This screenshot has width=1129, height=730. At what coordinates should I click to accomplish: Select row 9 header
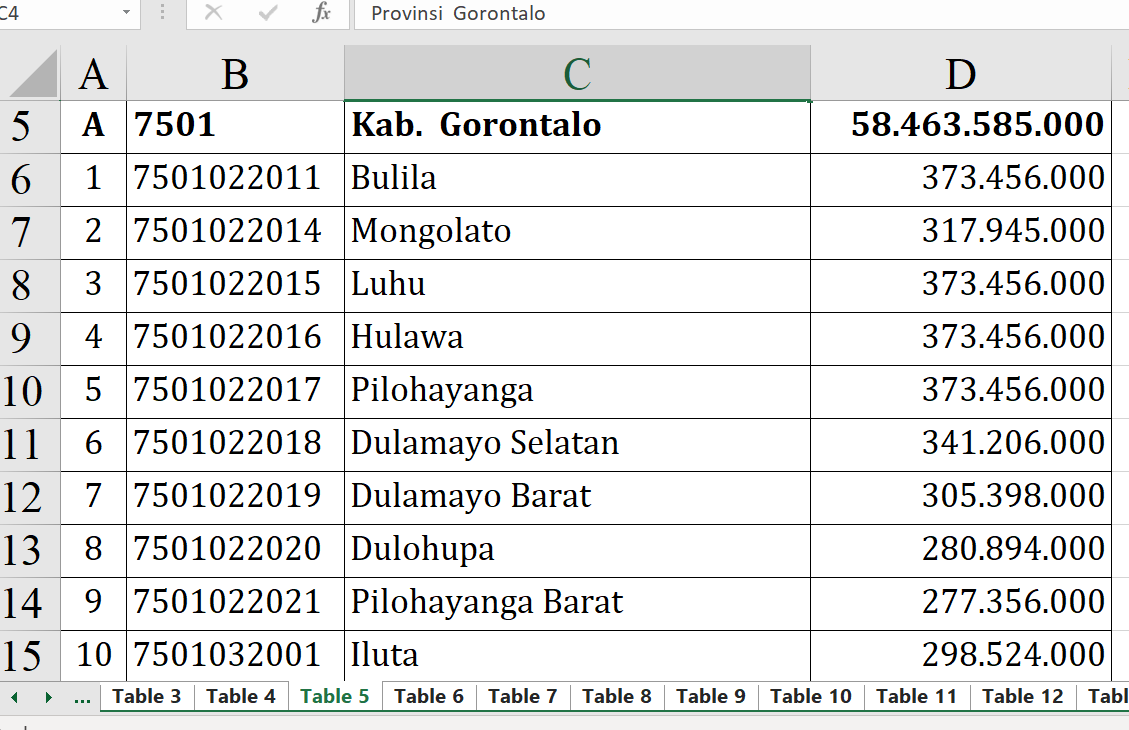(x=21, y=338)
